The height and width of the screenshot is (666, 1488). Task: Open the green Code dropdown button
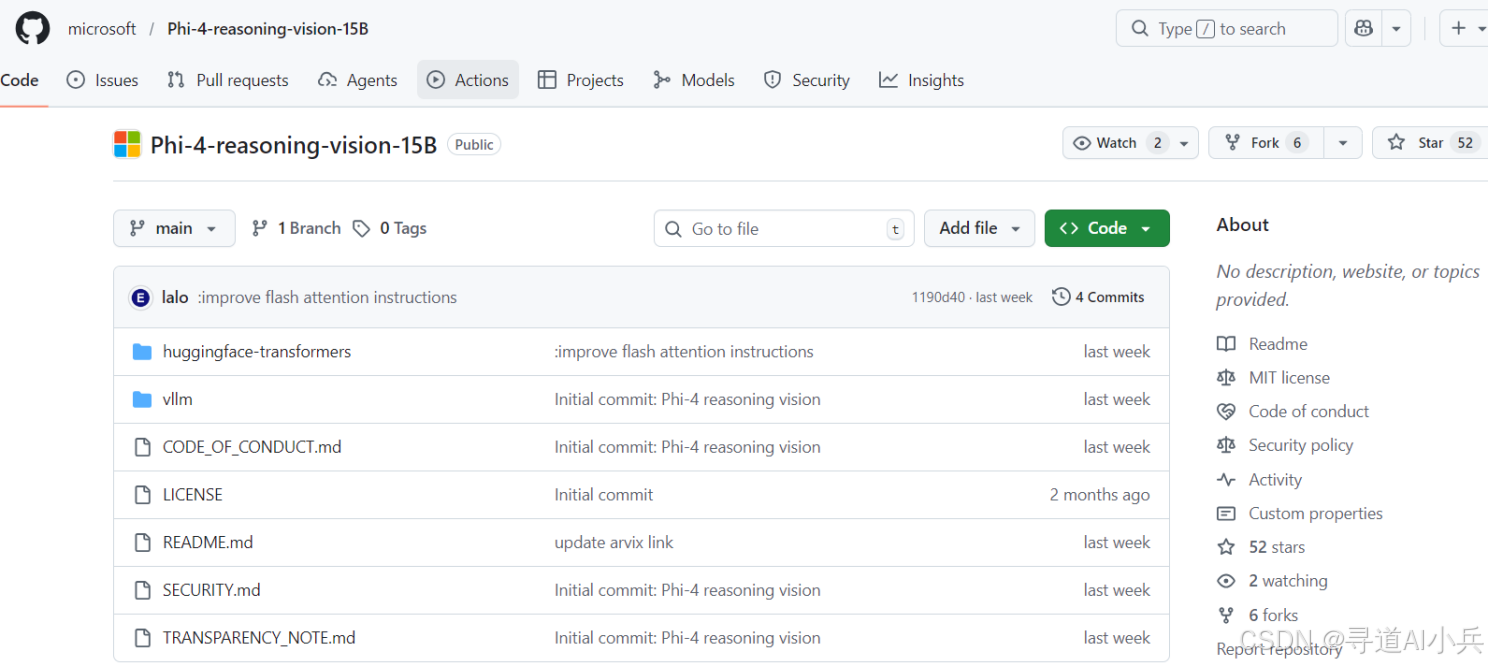[x=1107, y=228]
